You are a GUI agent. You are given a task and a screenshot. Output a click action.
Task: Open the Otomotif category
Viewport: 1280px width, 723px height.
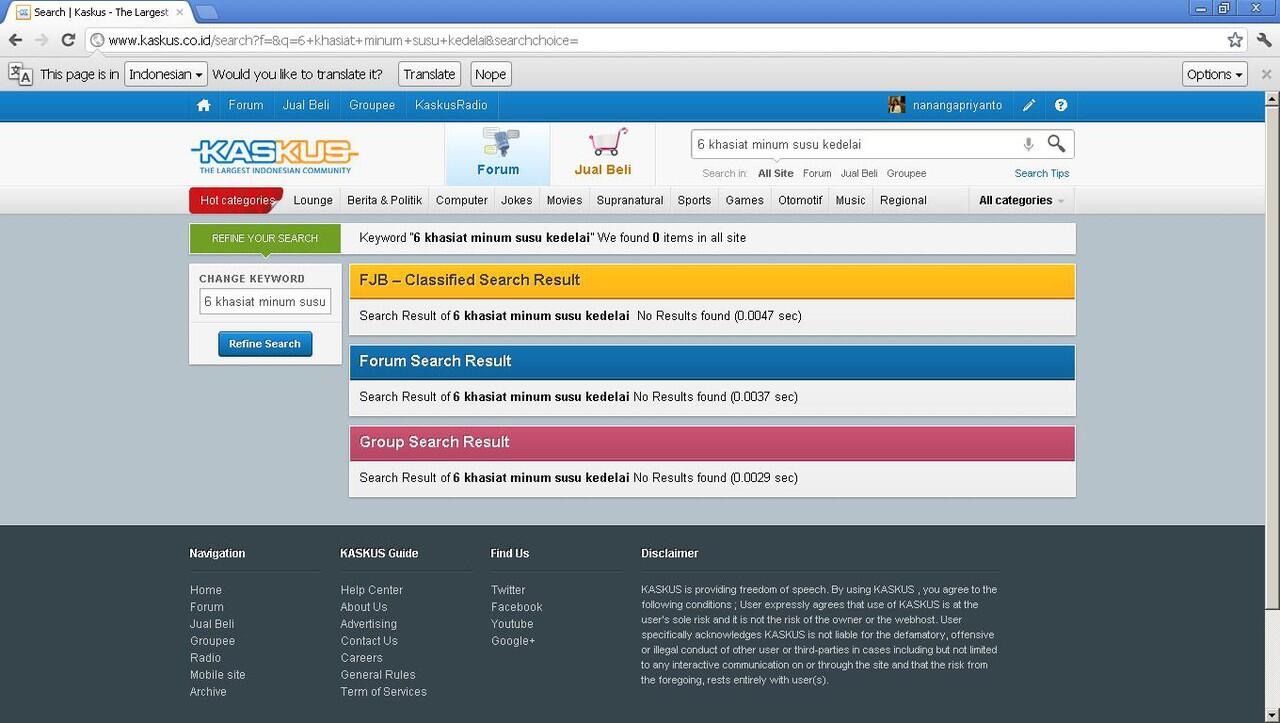[x=800, y=200]
